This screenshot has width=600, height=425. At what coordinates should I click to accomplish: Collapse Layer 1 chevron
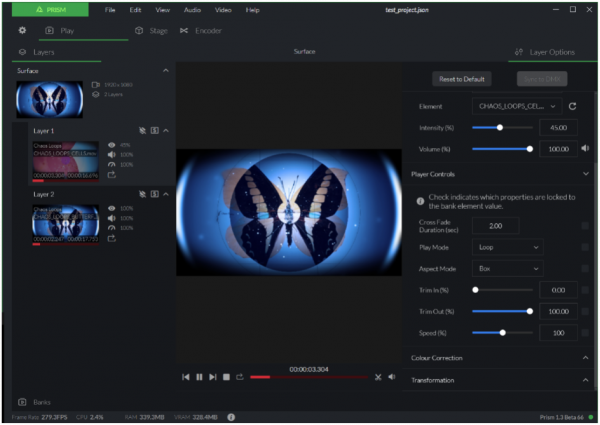pos(166,131)
